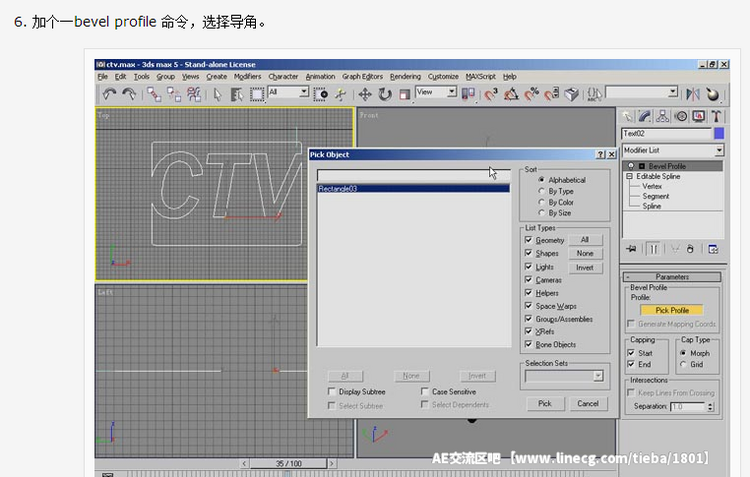This screenshot has height=477, width=750.
Task: Collapse the Parameters rollout
Action: click(672, 277)
